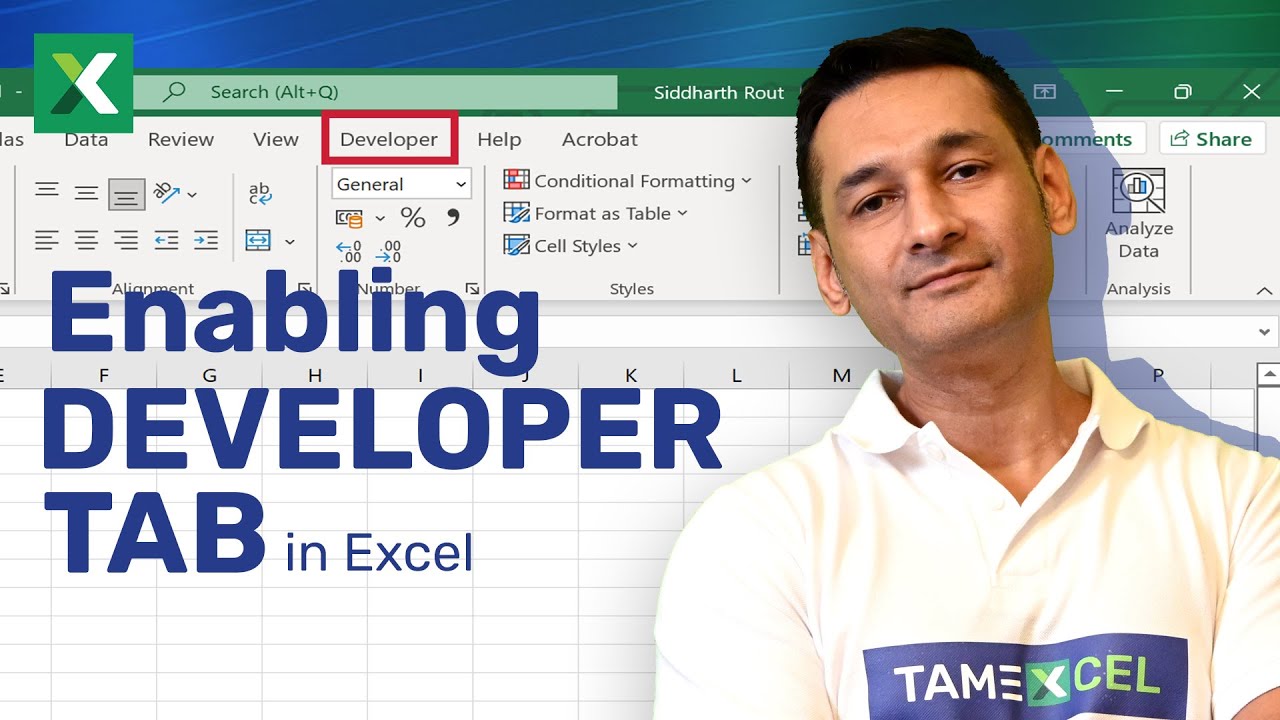Image resolution: width=1280 pixels, height=720 pixels.
Task: Open Analyze Data tool
Action: [1139, 215]
